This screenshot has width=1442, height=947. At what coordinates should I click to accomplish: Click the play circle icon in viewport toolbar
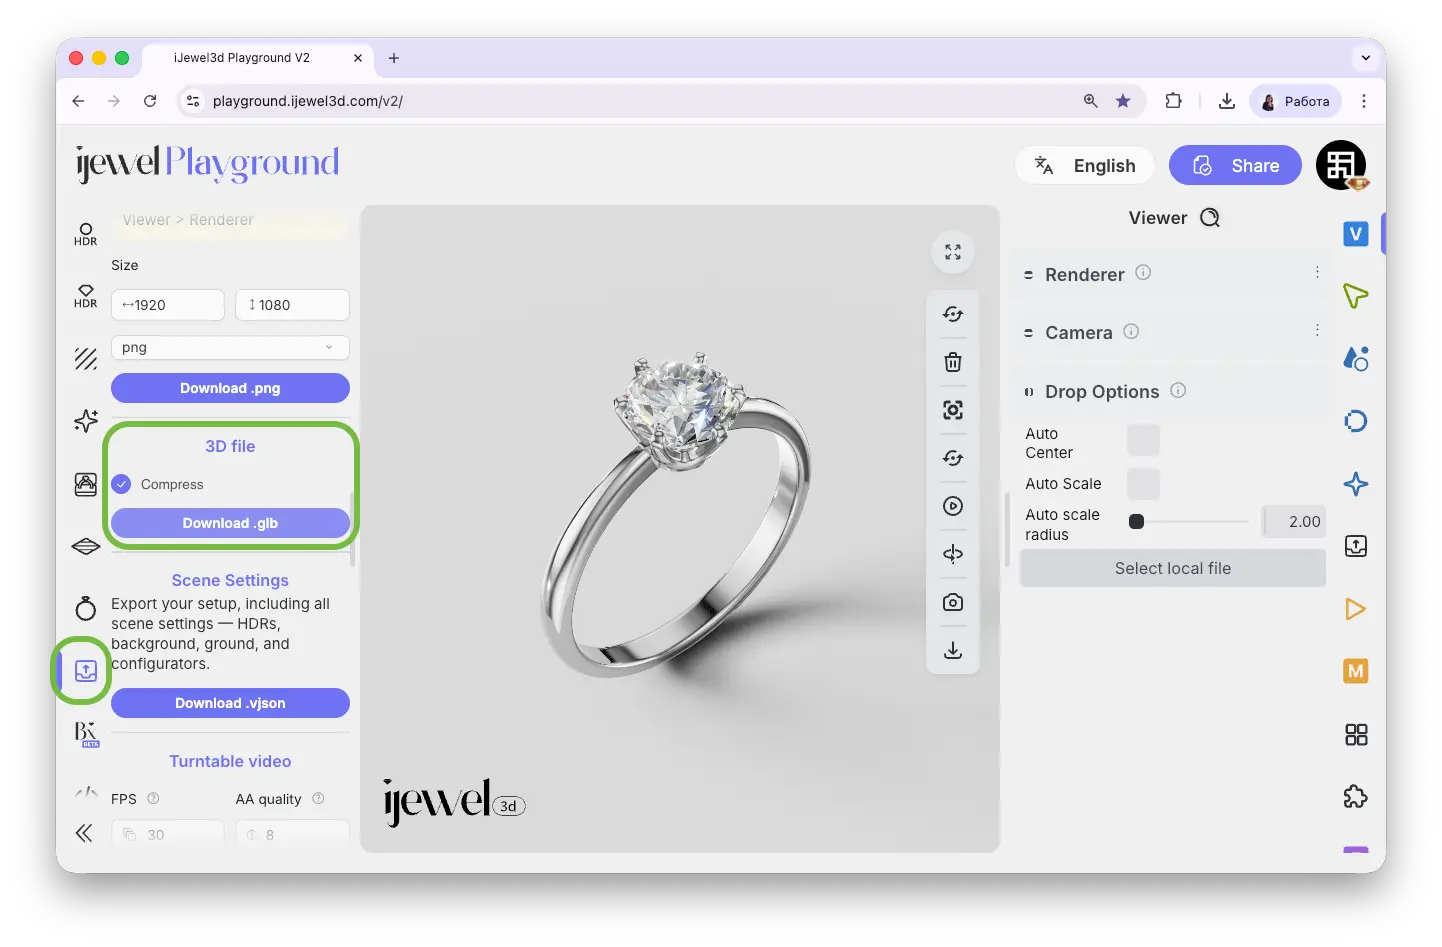953,506
